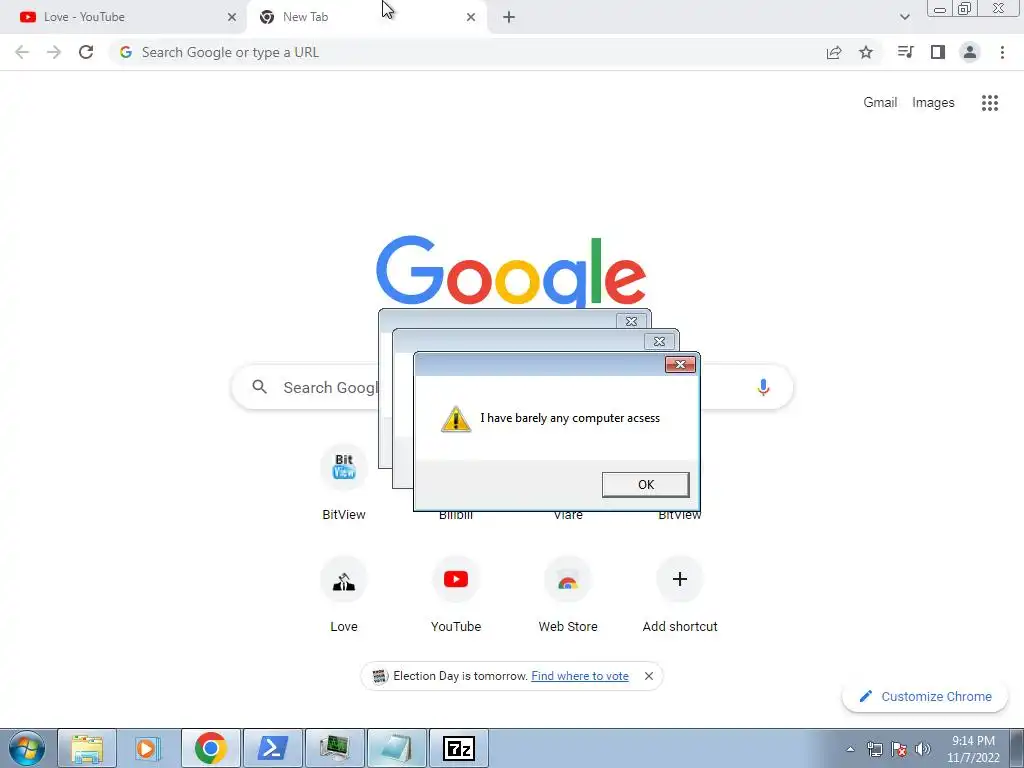Click the Share this page icon
Viewport: 1024px width, 768px height.
[x=834, y=52]
